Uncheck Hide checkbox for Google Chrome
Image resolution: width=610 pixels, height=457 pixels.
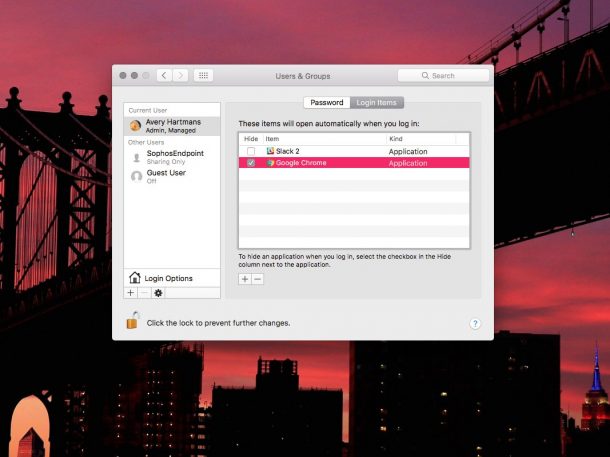click(x=251, y=162)
